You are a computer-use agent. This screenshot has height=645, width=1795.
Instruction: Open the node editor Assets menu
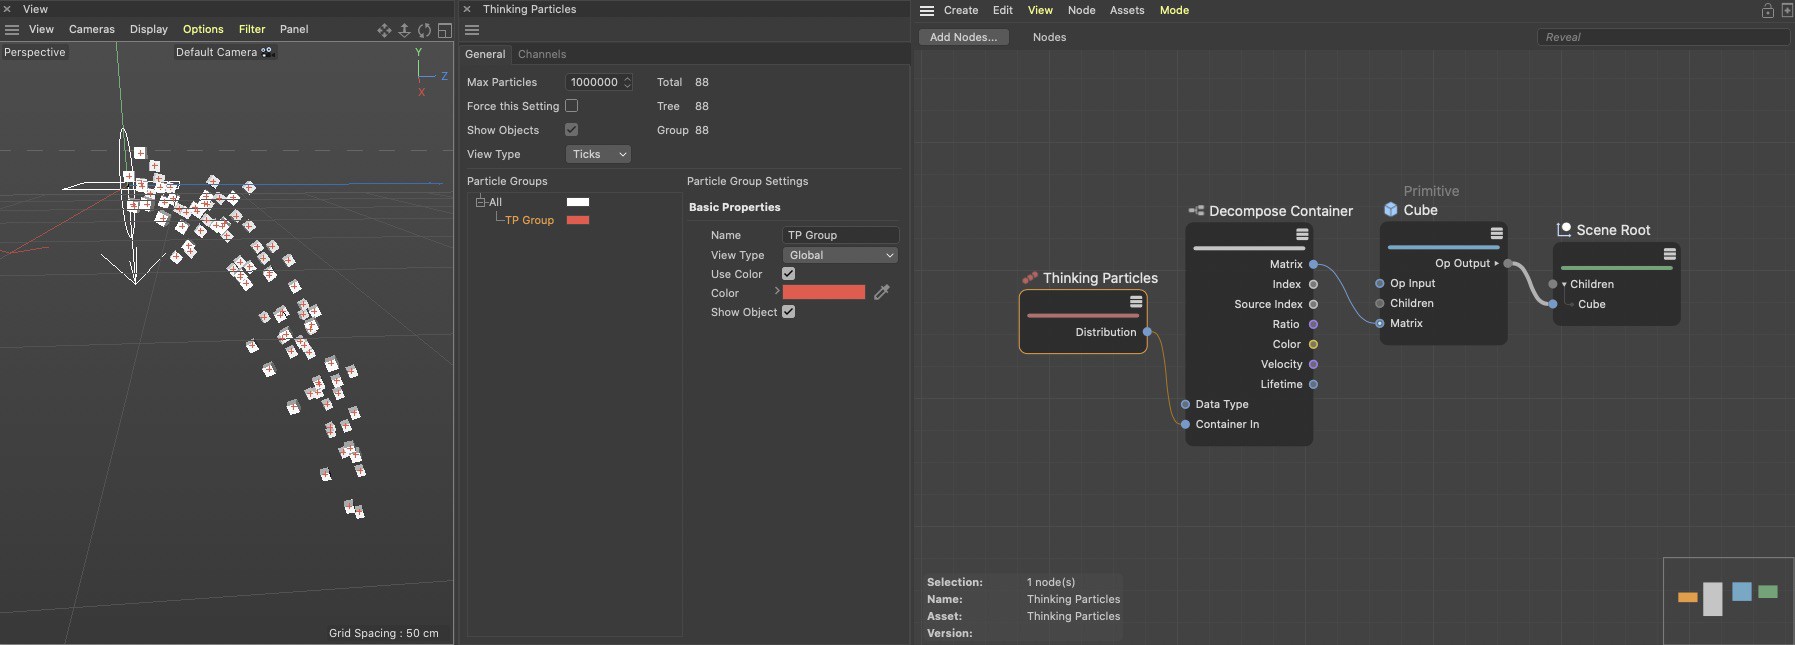1127,11
